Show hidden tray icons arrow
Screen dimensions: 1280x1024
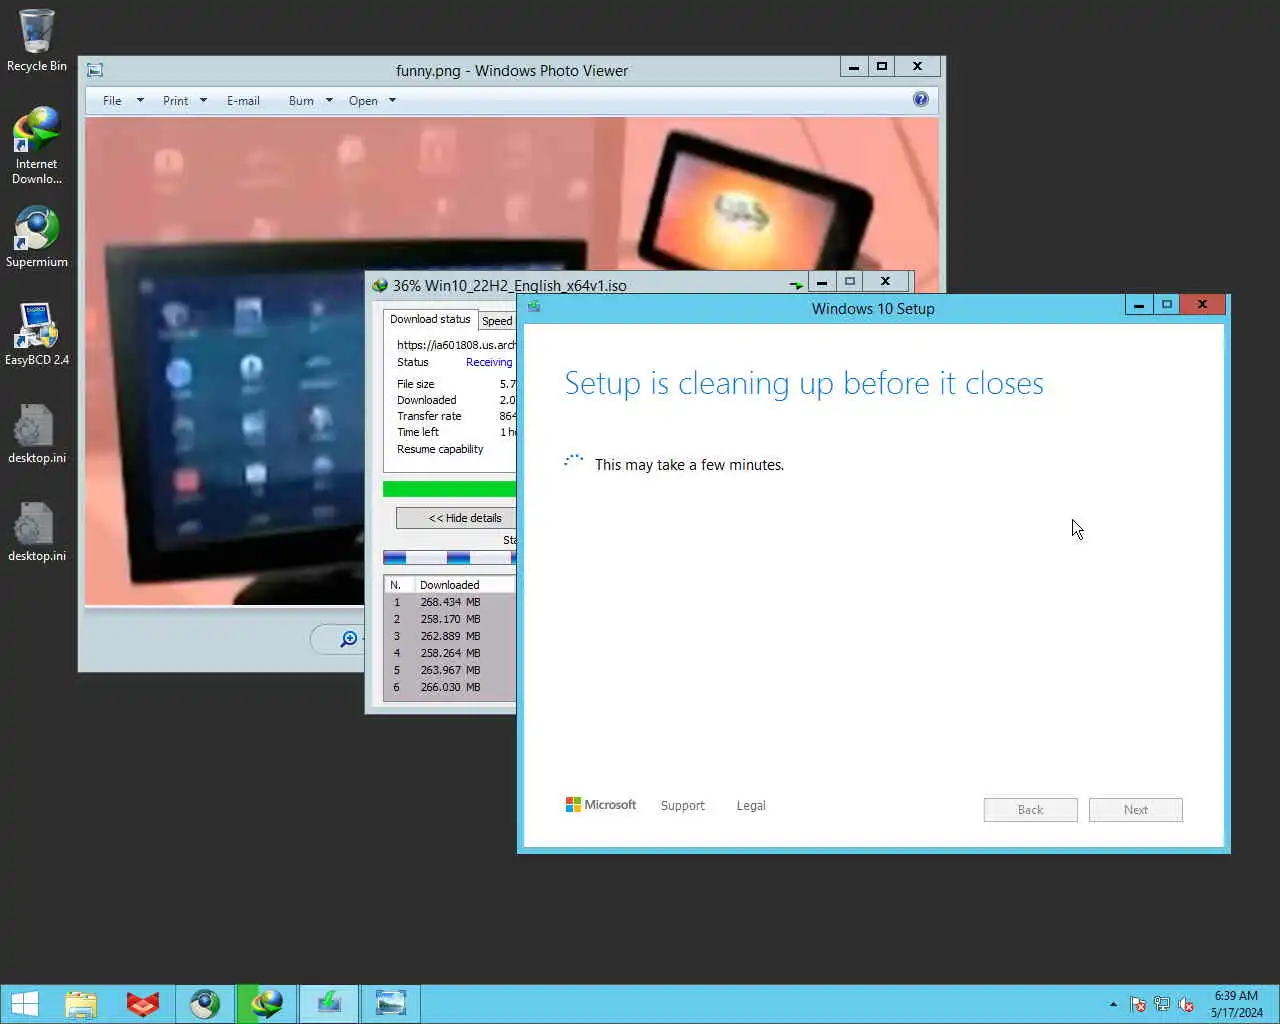coord(1113,1004)
